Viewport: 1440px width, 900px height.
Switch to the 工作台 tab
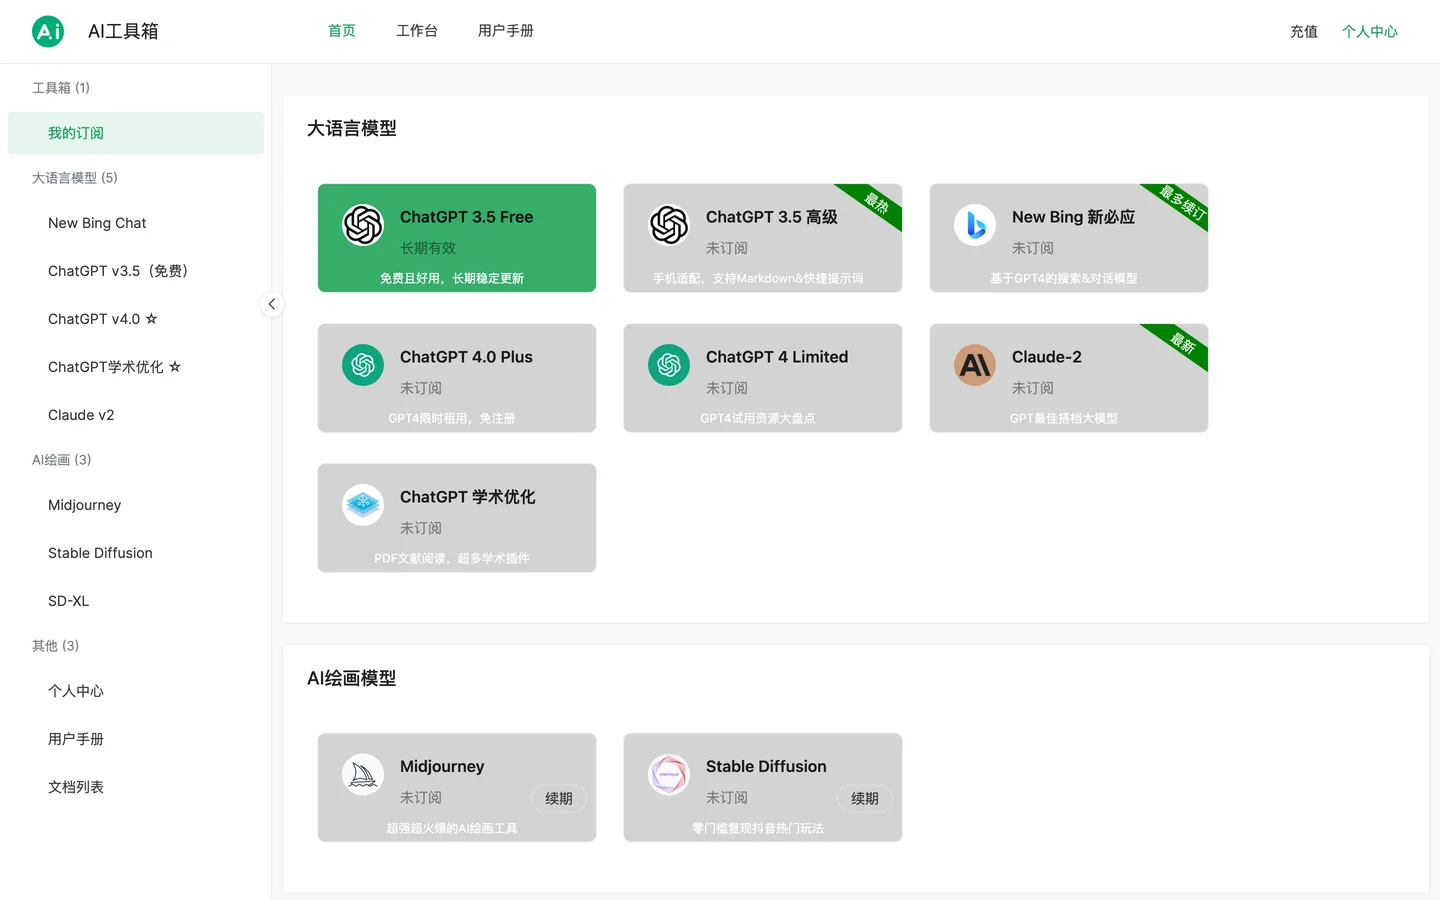point(417,31)
